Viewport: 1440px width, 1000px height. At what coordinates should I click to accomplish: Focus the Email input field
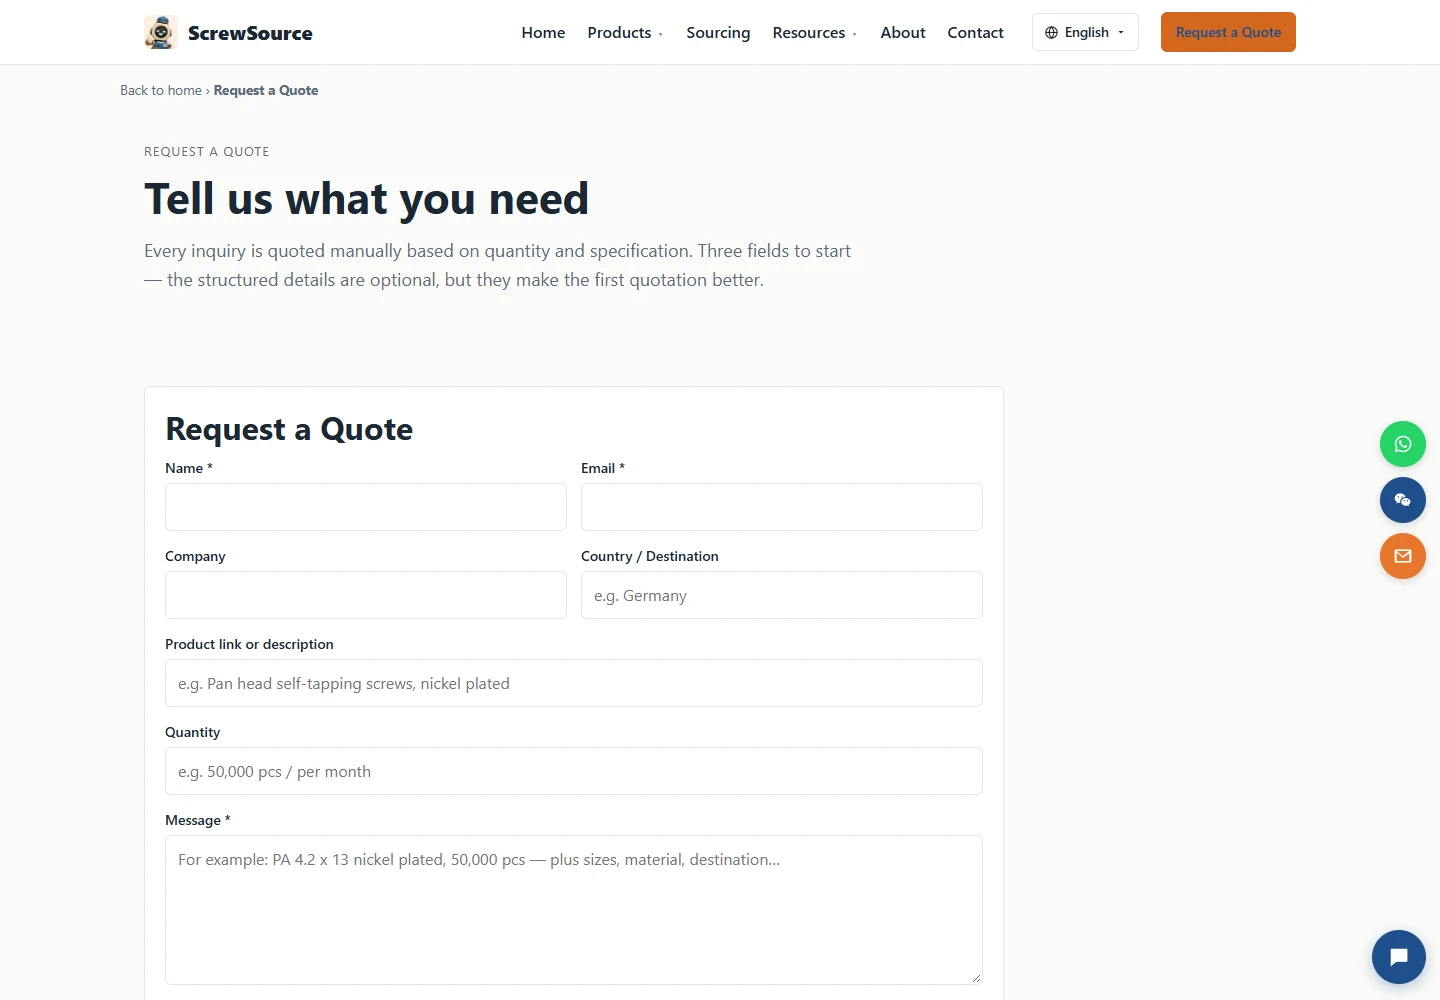782,507
